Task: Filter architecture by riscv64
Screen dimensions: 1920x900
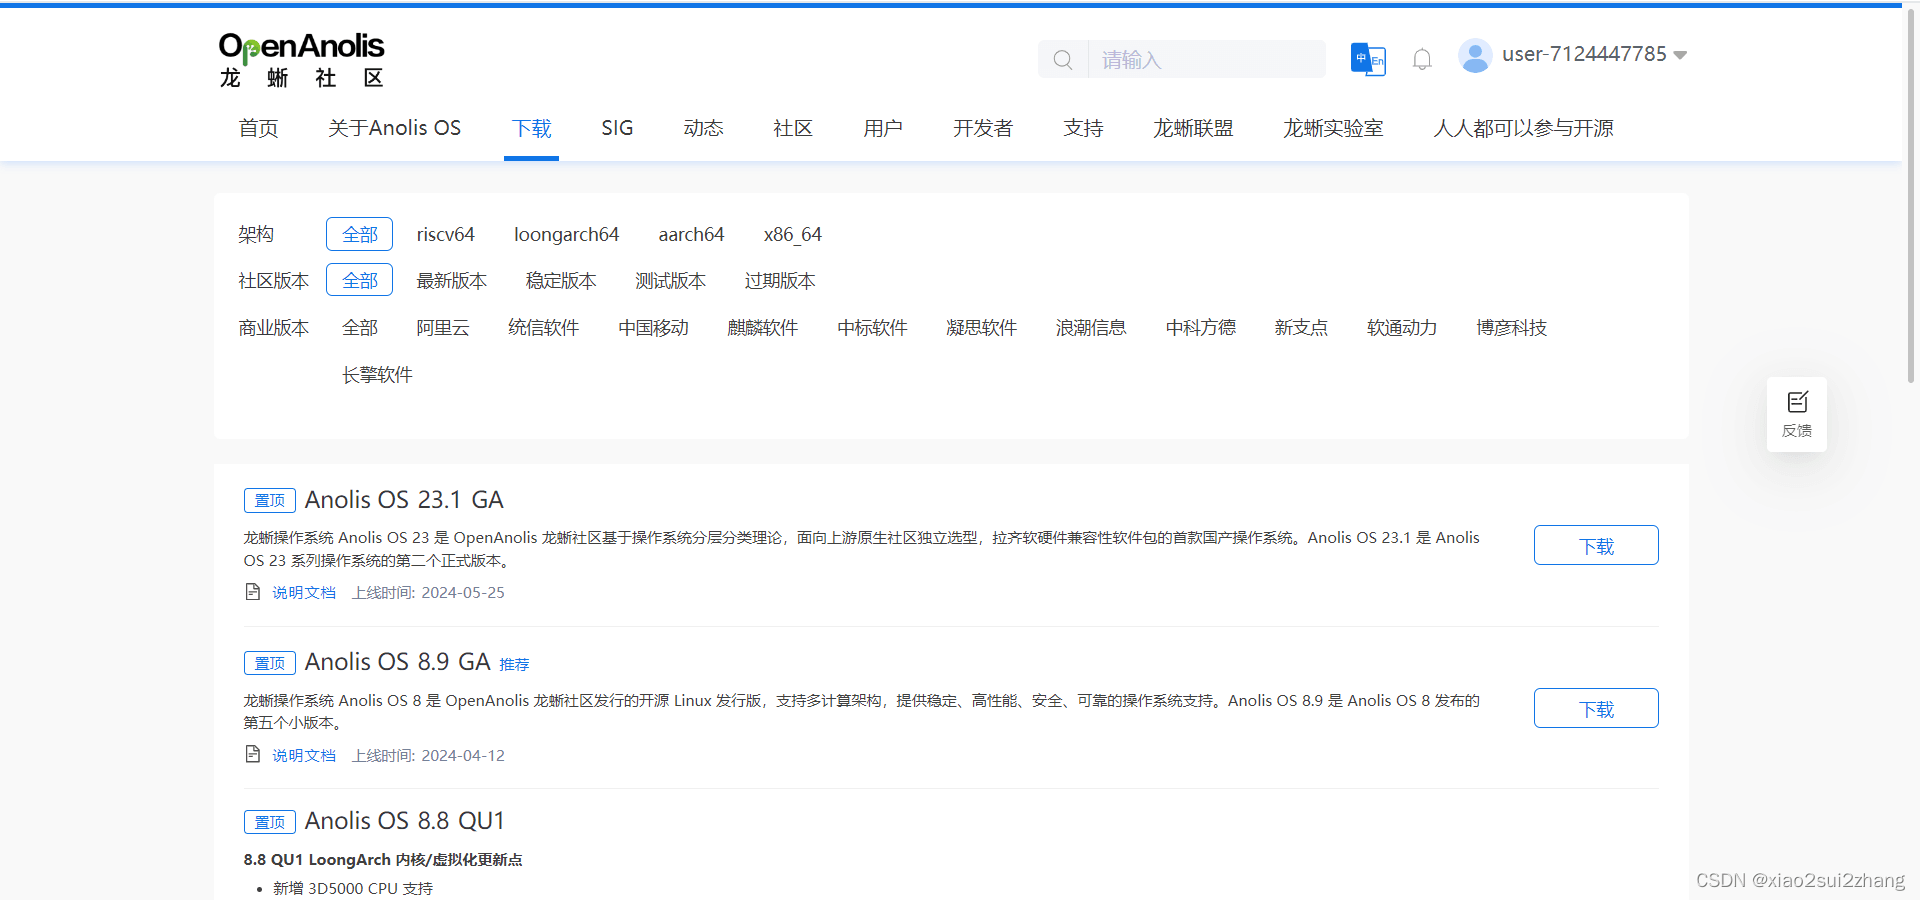Action: (445, 234)
